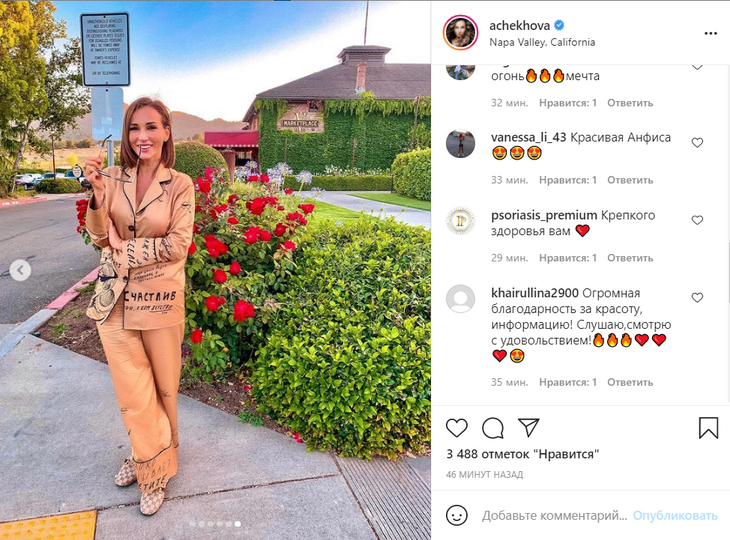Open comments using the speech bubble icon
The height and width of the screenshot is (540, 730).
493,428
